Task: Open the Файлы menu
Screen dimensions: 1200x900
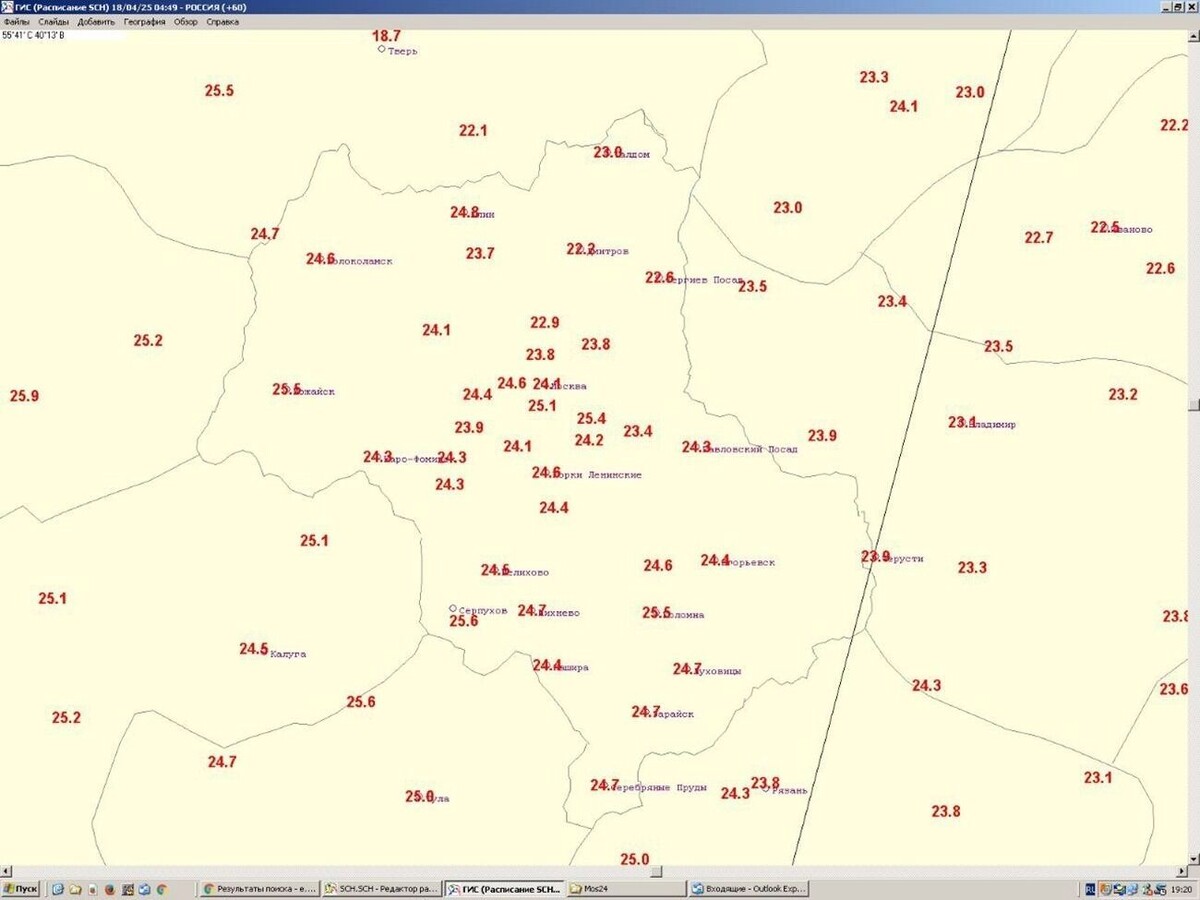Action: 16,21
